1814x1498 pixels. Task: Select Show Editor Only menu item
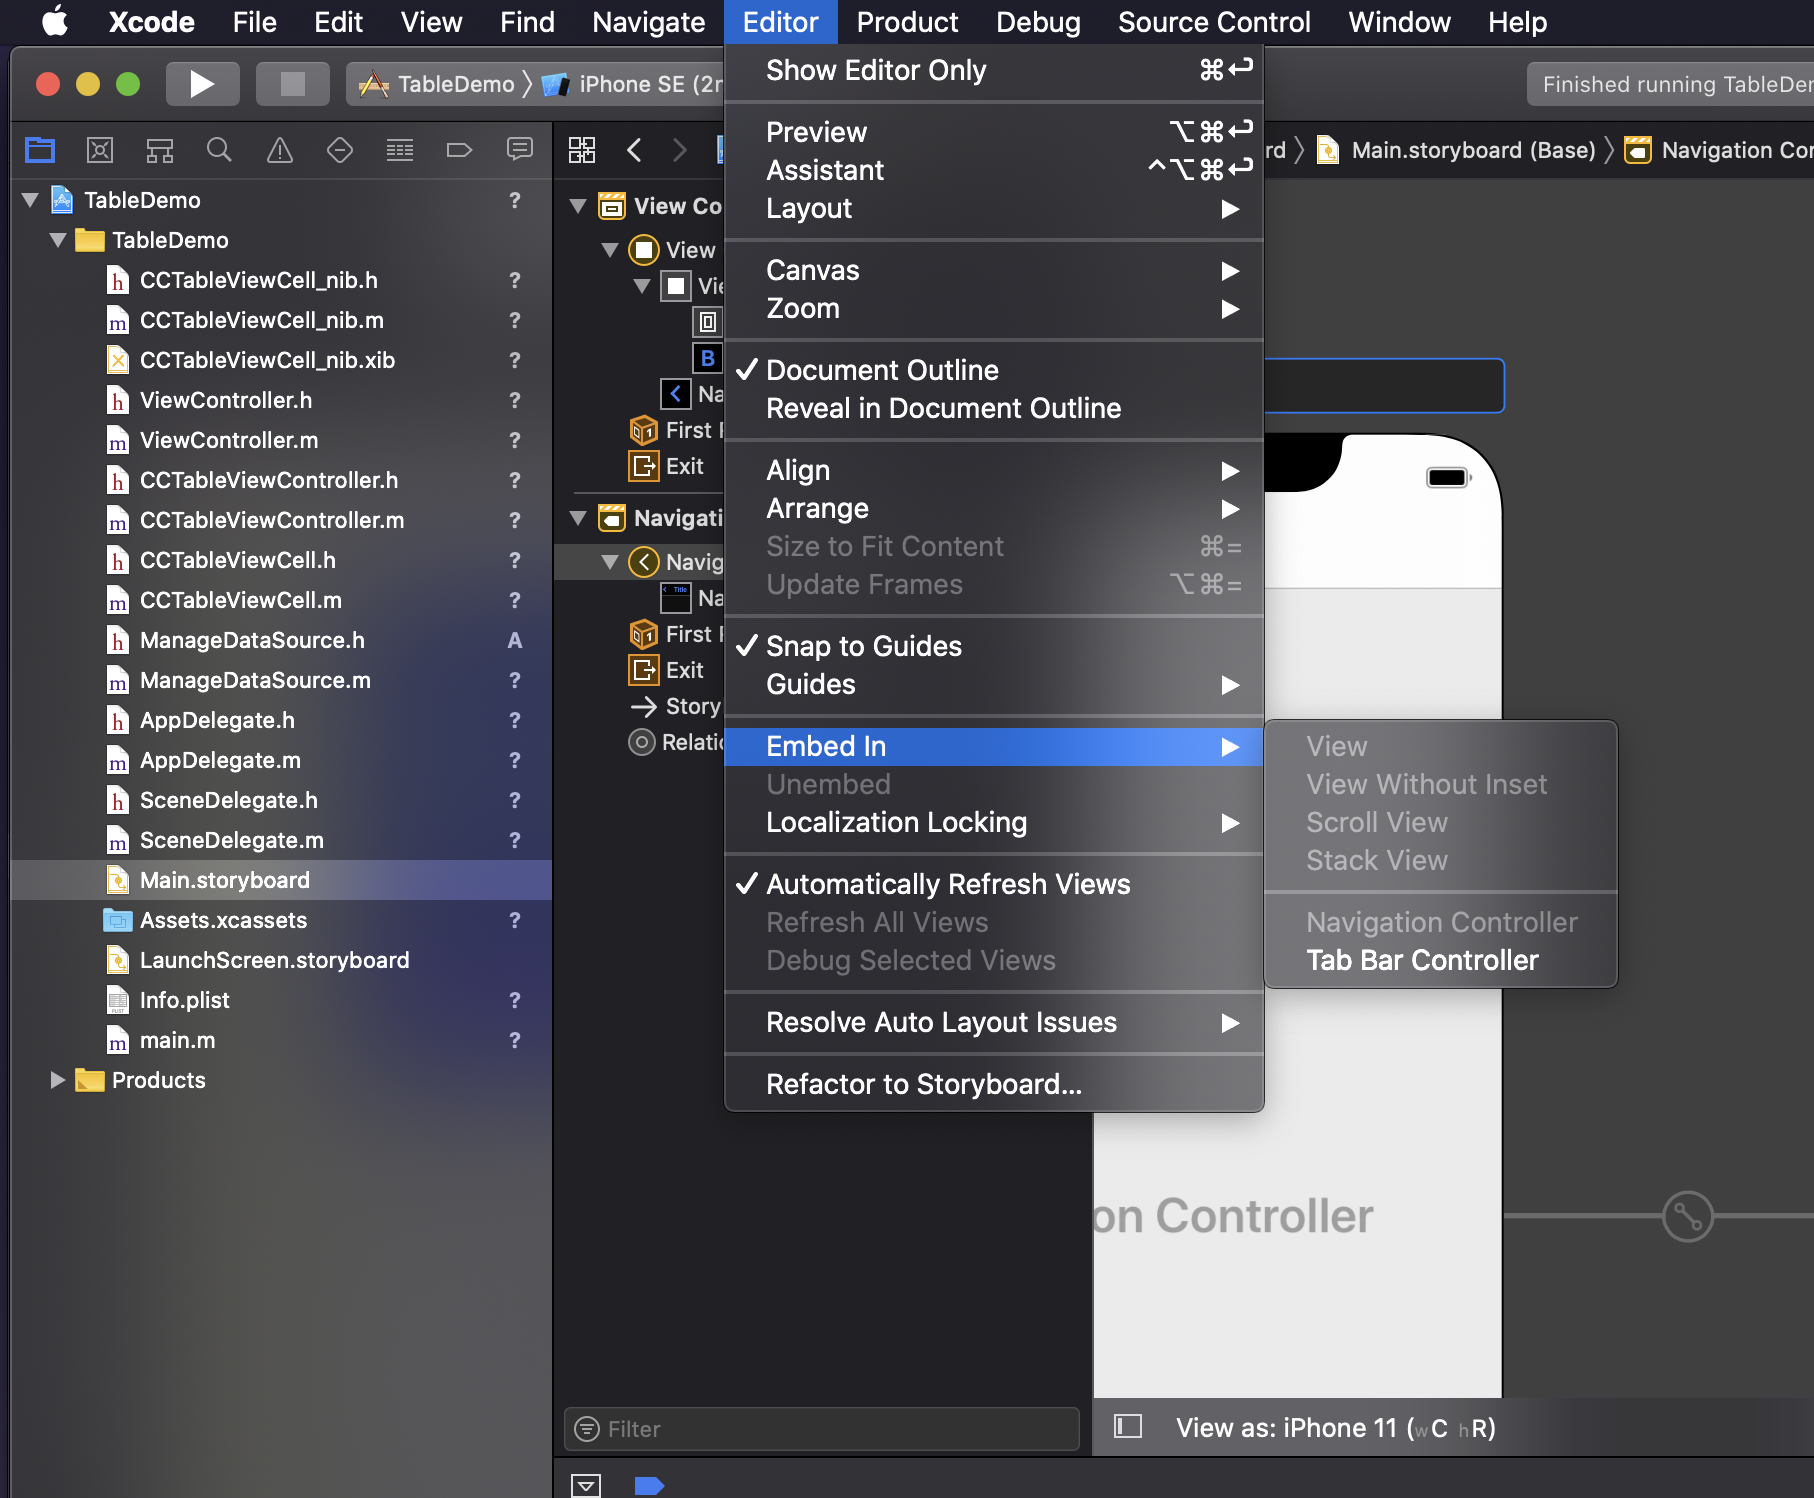(993, 70)
